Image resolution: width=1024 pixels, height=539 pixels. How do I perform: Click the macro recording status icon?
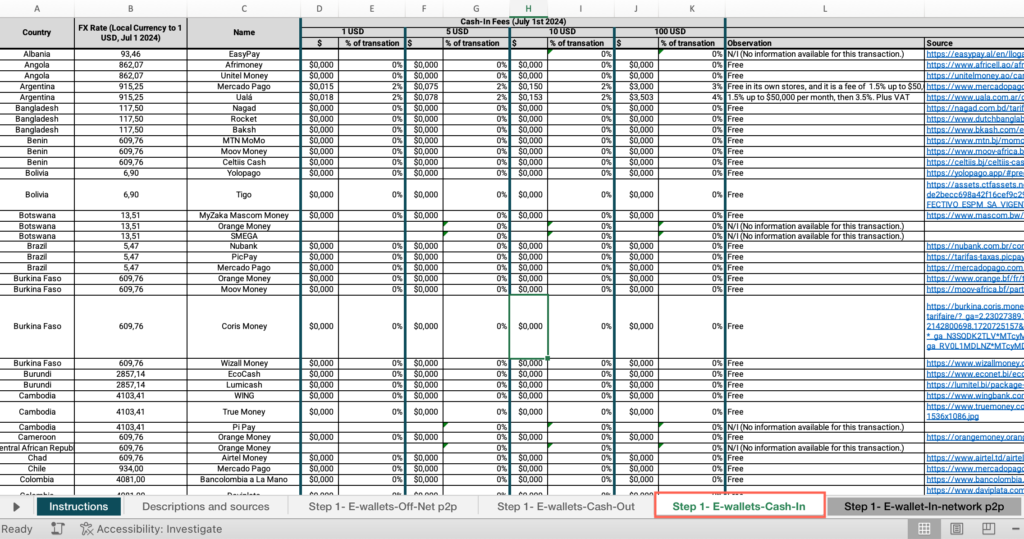click(57, 529)
